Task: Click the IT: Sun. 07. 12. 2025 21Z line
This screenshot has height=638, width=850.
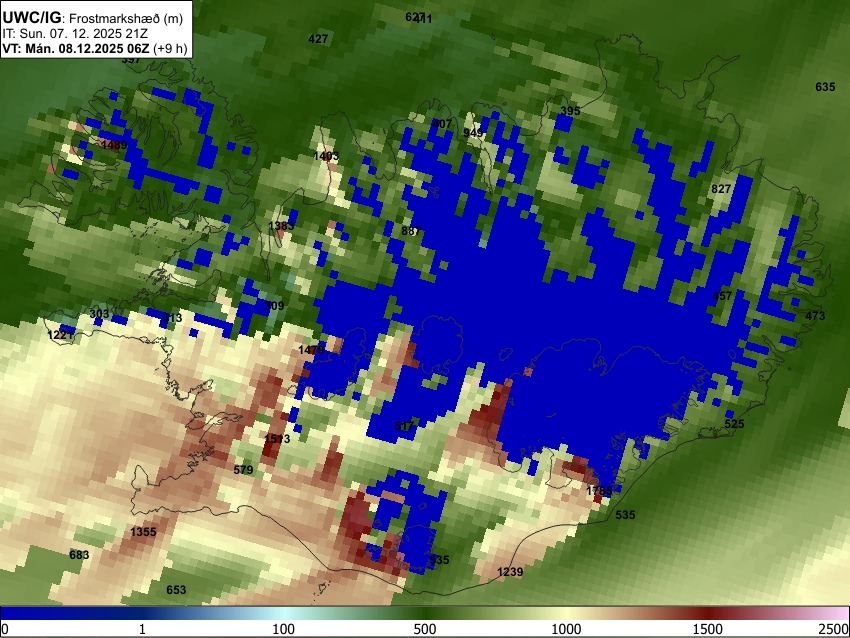Action: [75, 34]
